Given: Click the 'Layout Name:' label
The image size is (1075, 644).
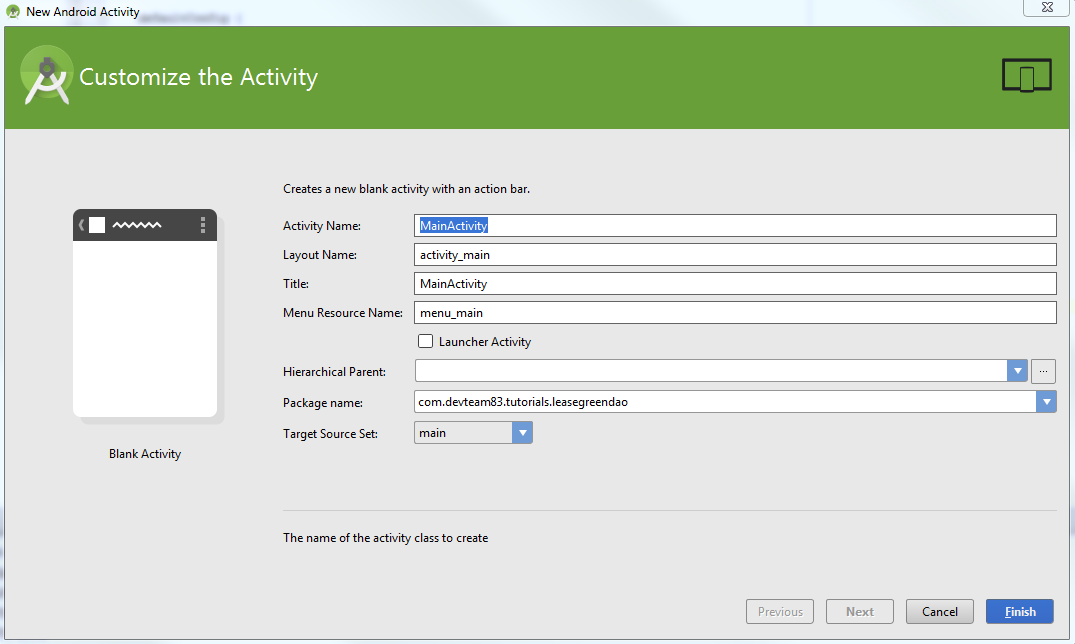Looking at the screenshot, I should point(320,254).
